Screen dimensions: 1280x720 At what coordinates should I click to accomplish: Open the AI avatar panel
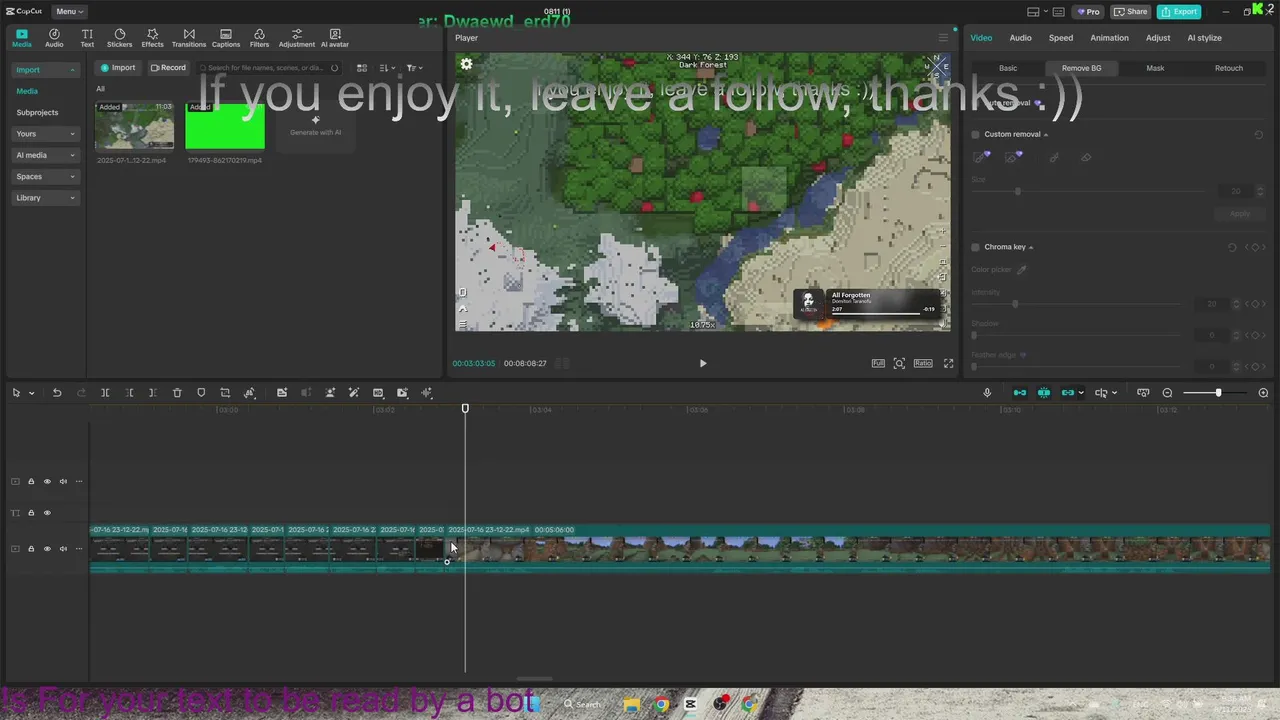[x=335, y=38]
